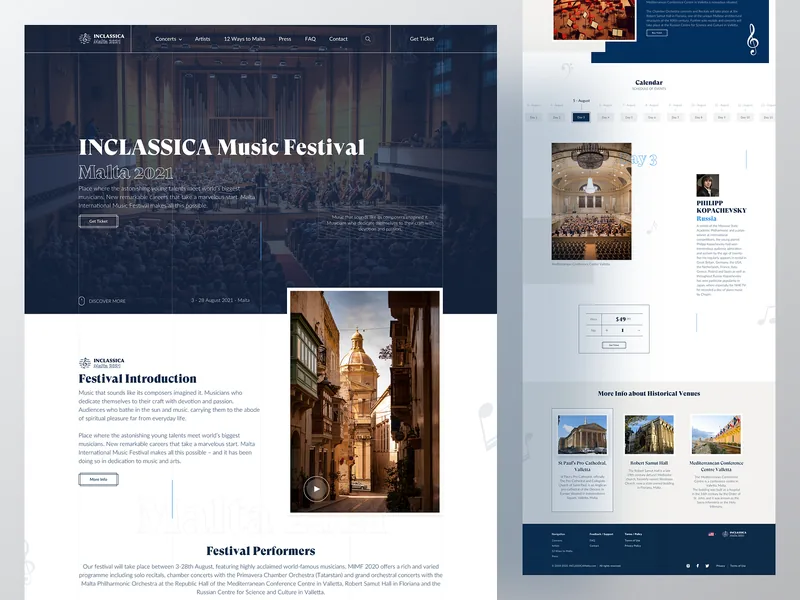Open the FAQ page from header
800x600 pixels.
tap(310, 39)
